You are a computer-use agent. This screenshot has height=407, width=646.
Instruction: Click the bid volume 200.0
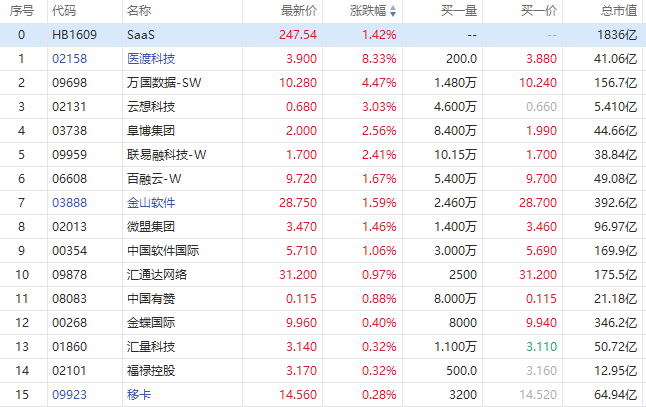point(461,58)
